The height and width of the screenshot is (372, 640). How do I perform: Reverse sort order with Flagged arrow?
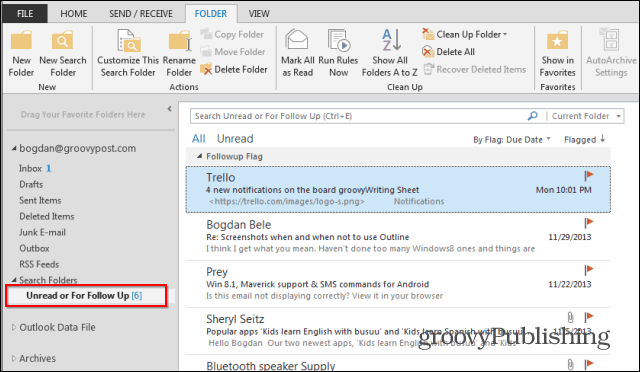click(603, 139)
